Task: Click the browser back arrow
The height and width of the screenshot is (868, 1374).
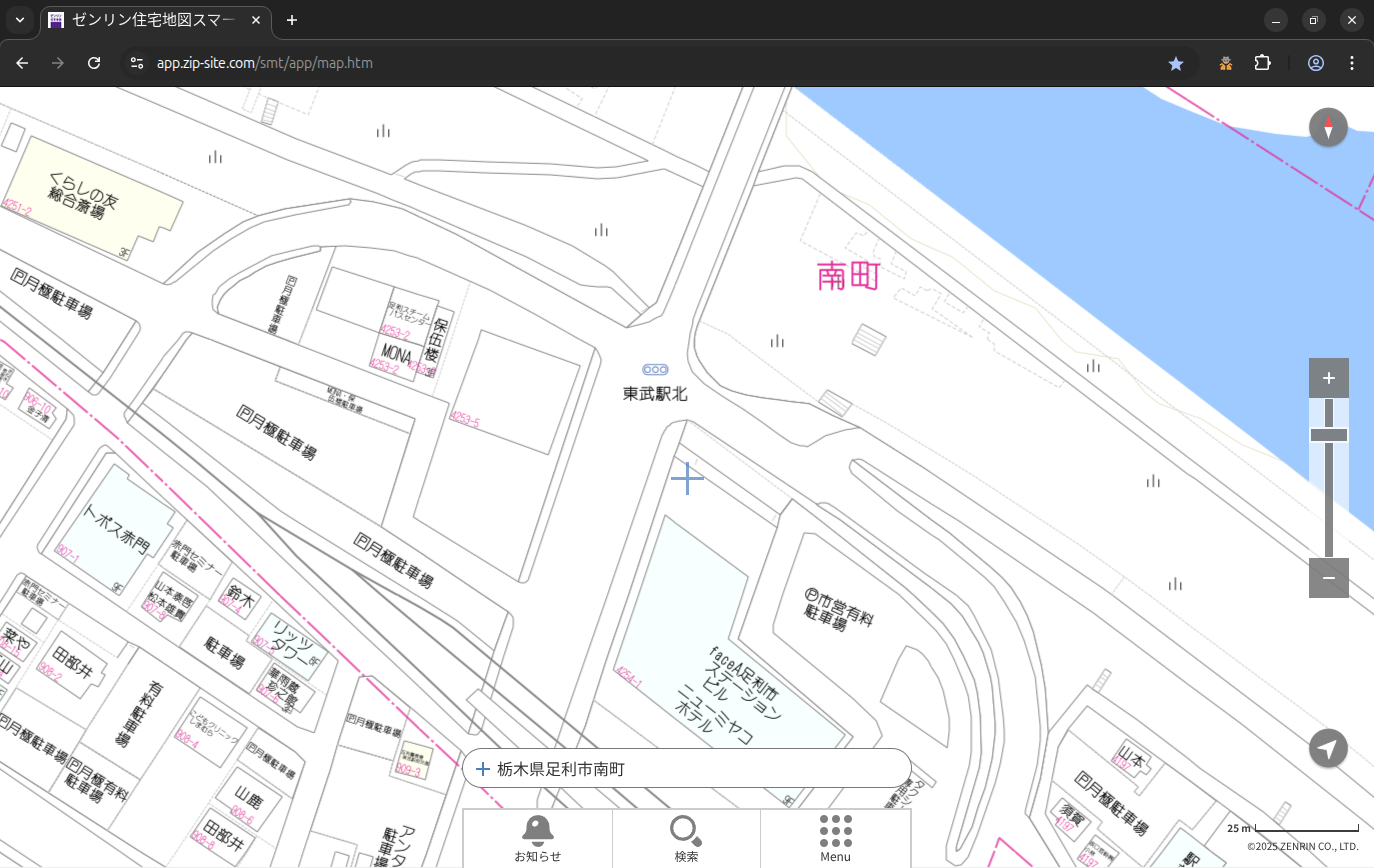Action: coord(22,63)
